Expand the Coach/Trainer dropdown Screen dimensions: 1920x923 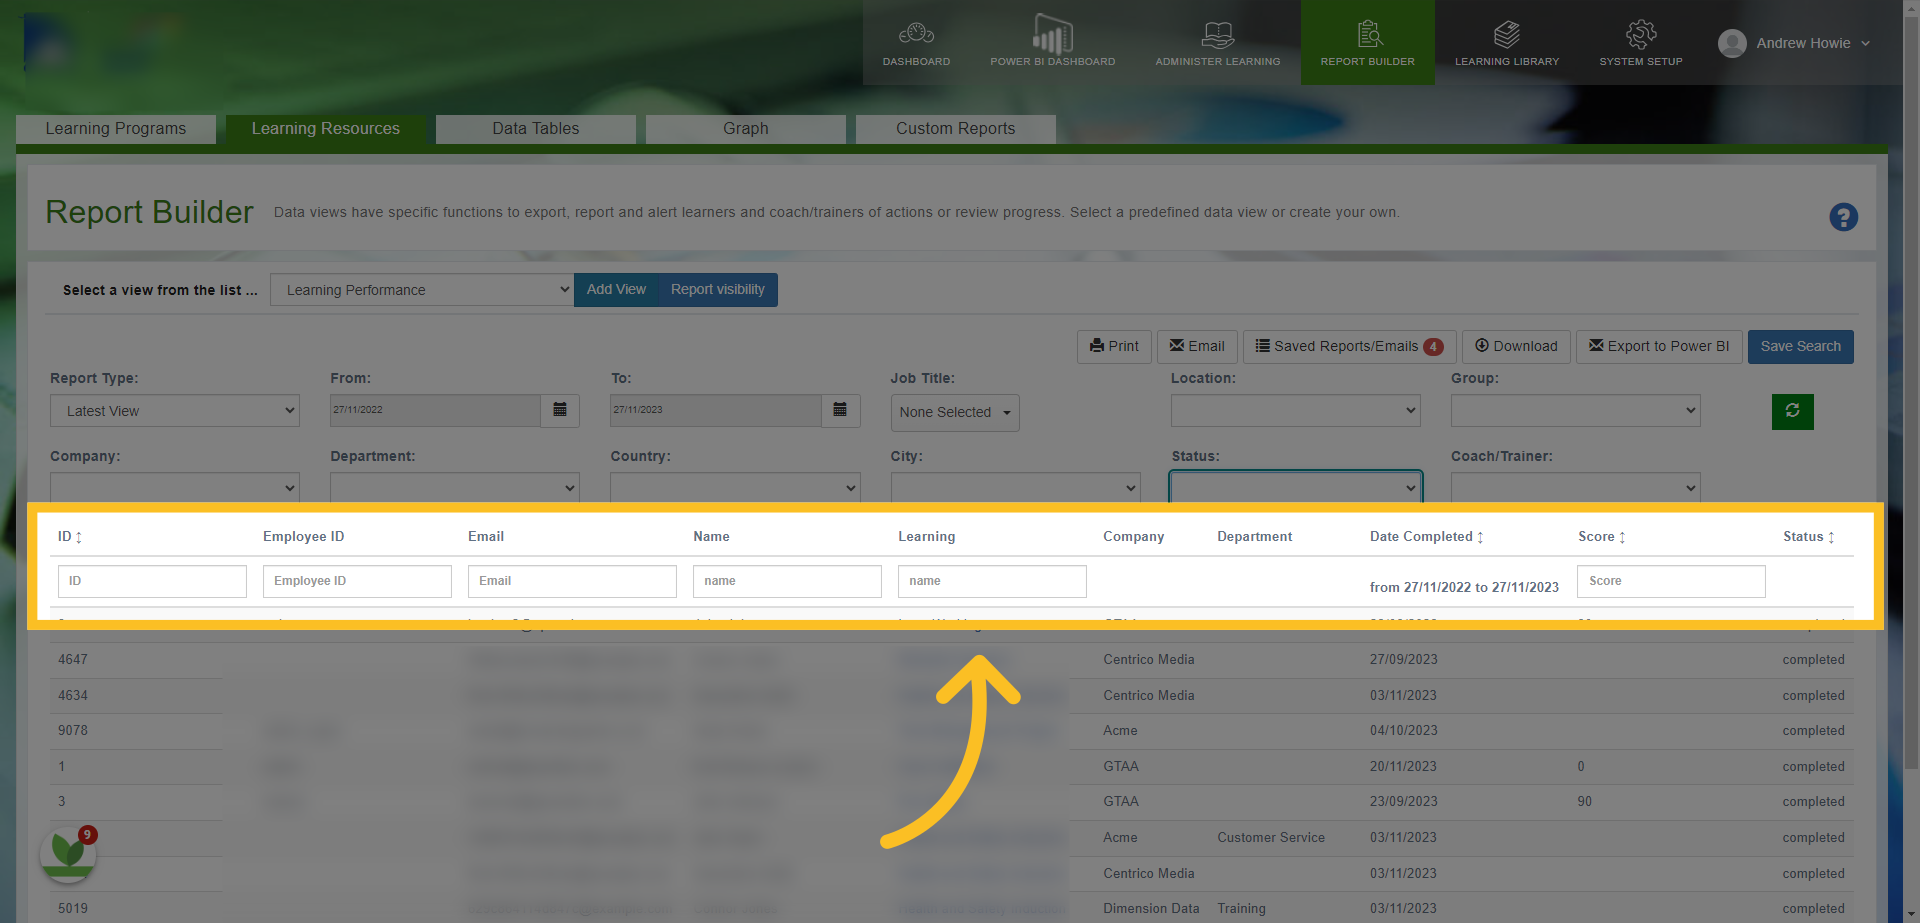pyautogui.click(x=1575, y=487)
